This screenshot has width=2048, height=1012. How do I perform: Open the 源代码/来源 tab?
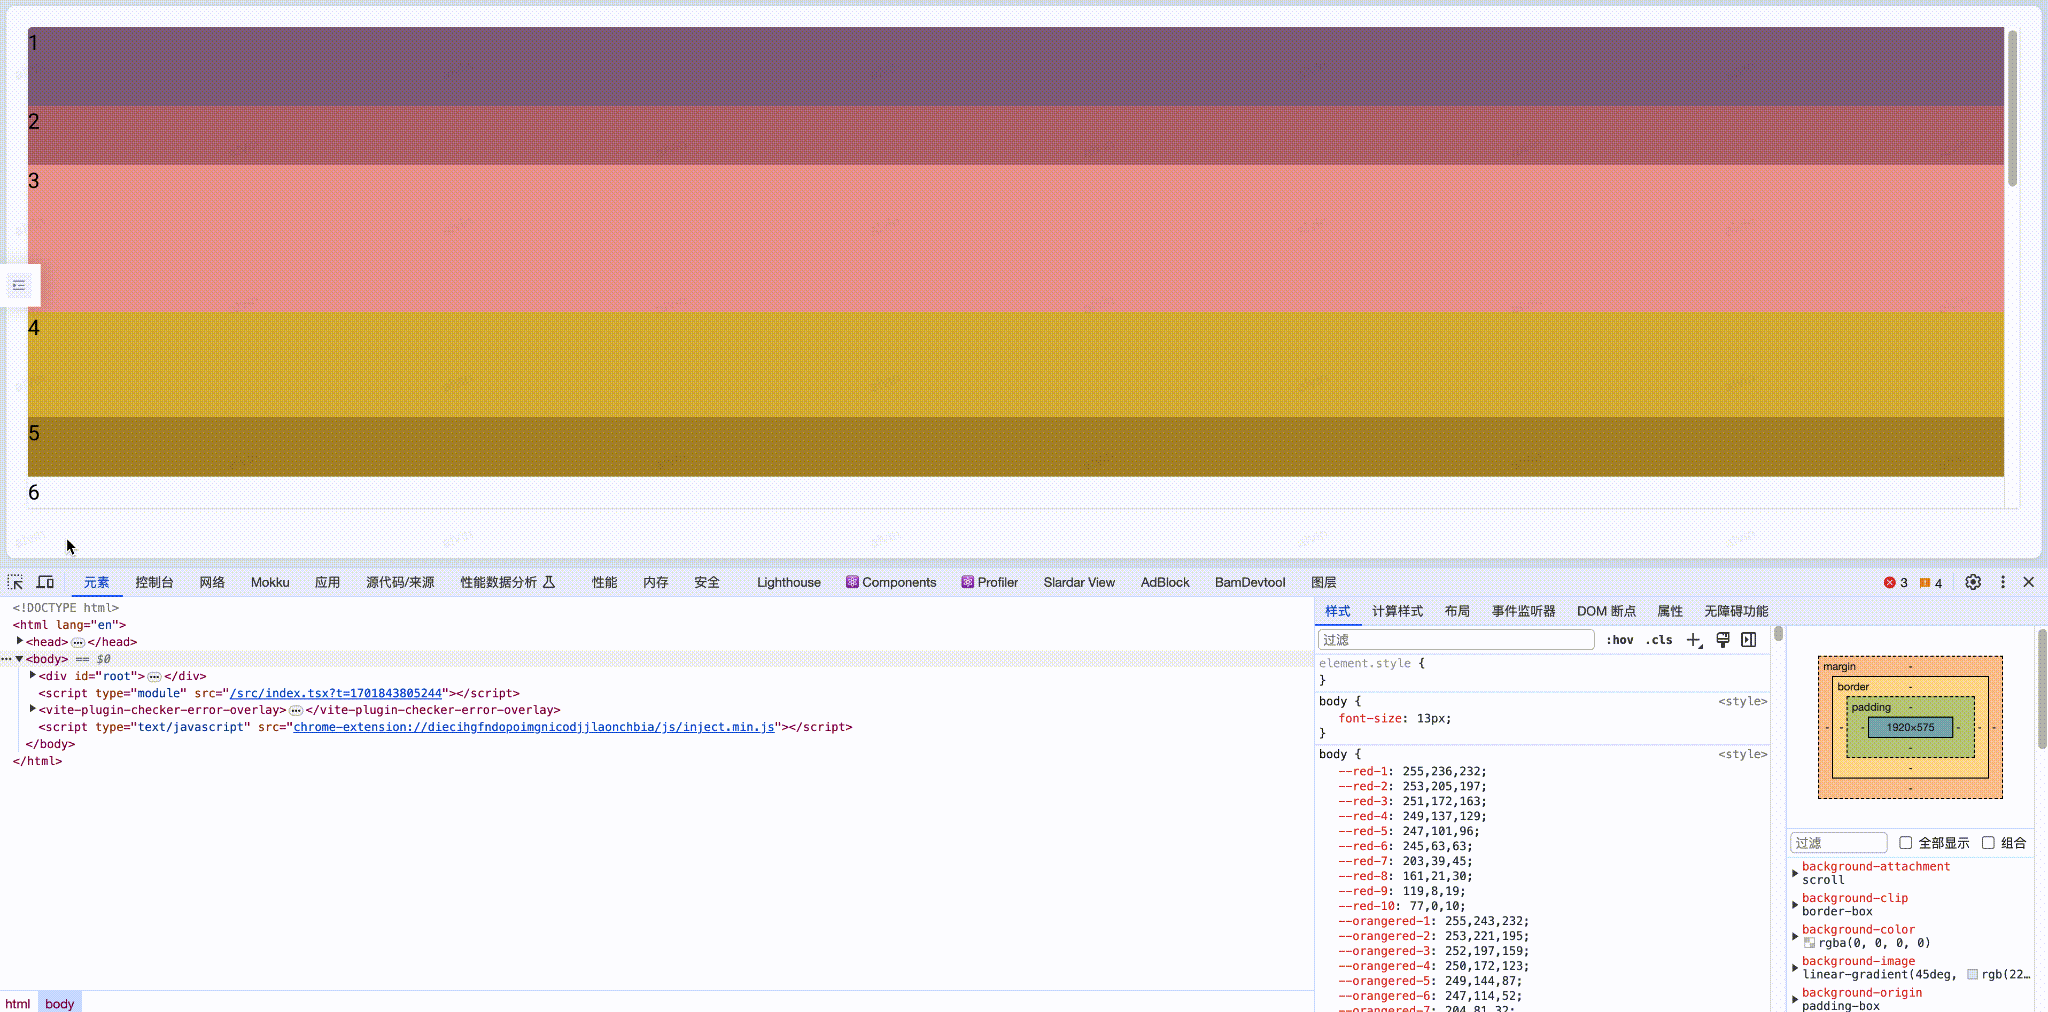click(x=400, y=582)
